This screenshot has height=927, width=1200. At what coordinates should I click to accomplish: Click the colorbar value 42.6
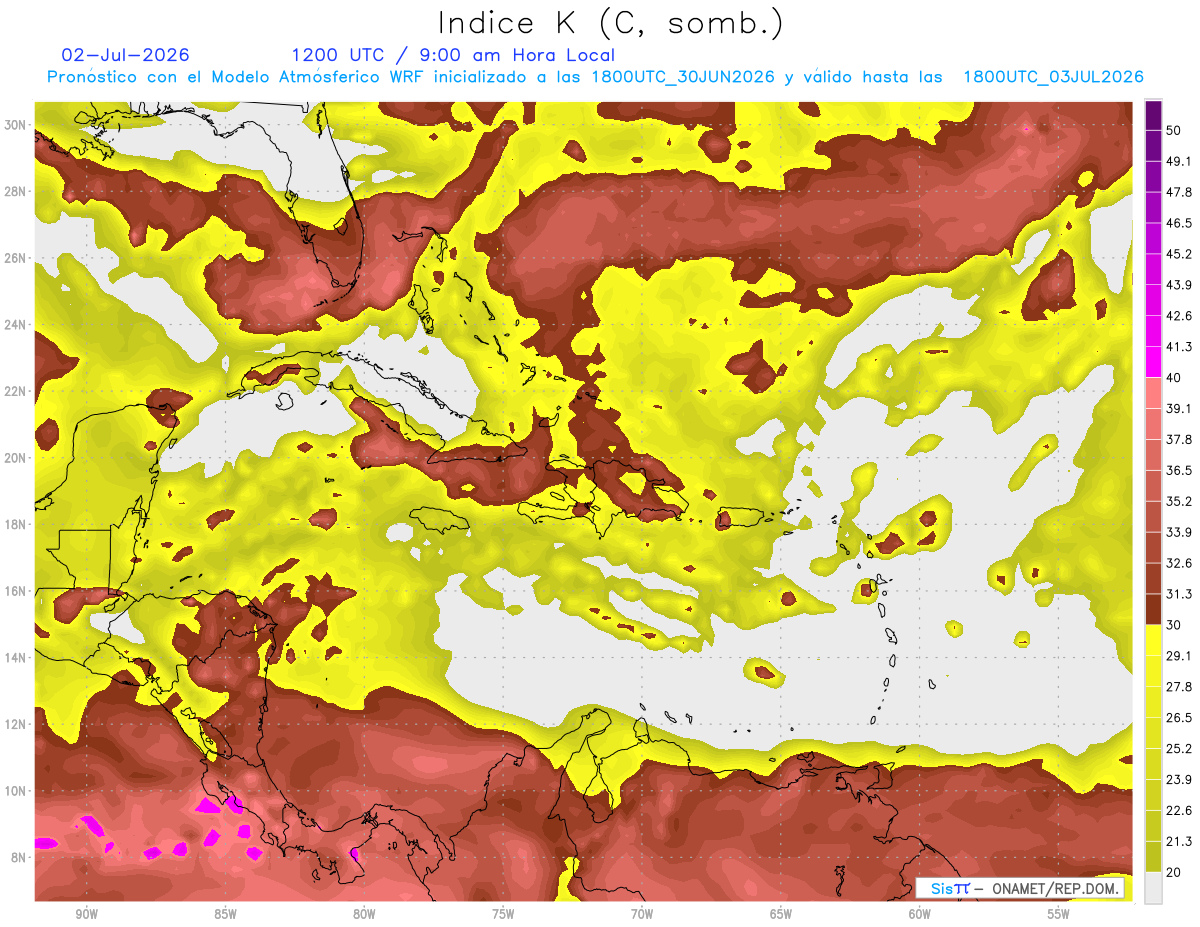pos(1179,316)
